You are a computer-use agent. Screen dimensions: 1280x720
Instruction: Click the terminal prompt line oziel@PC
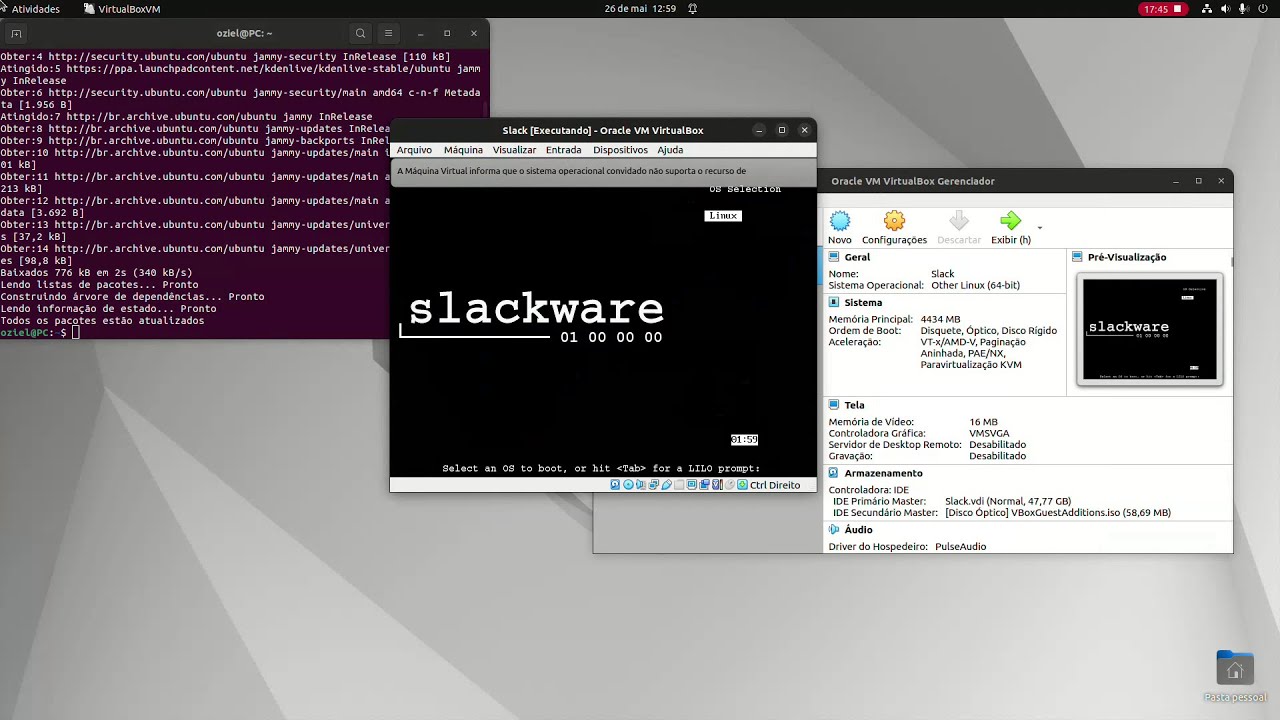[x=38, y=332]
